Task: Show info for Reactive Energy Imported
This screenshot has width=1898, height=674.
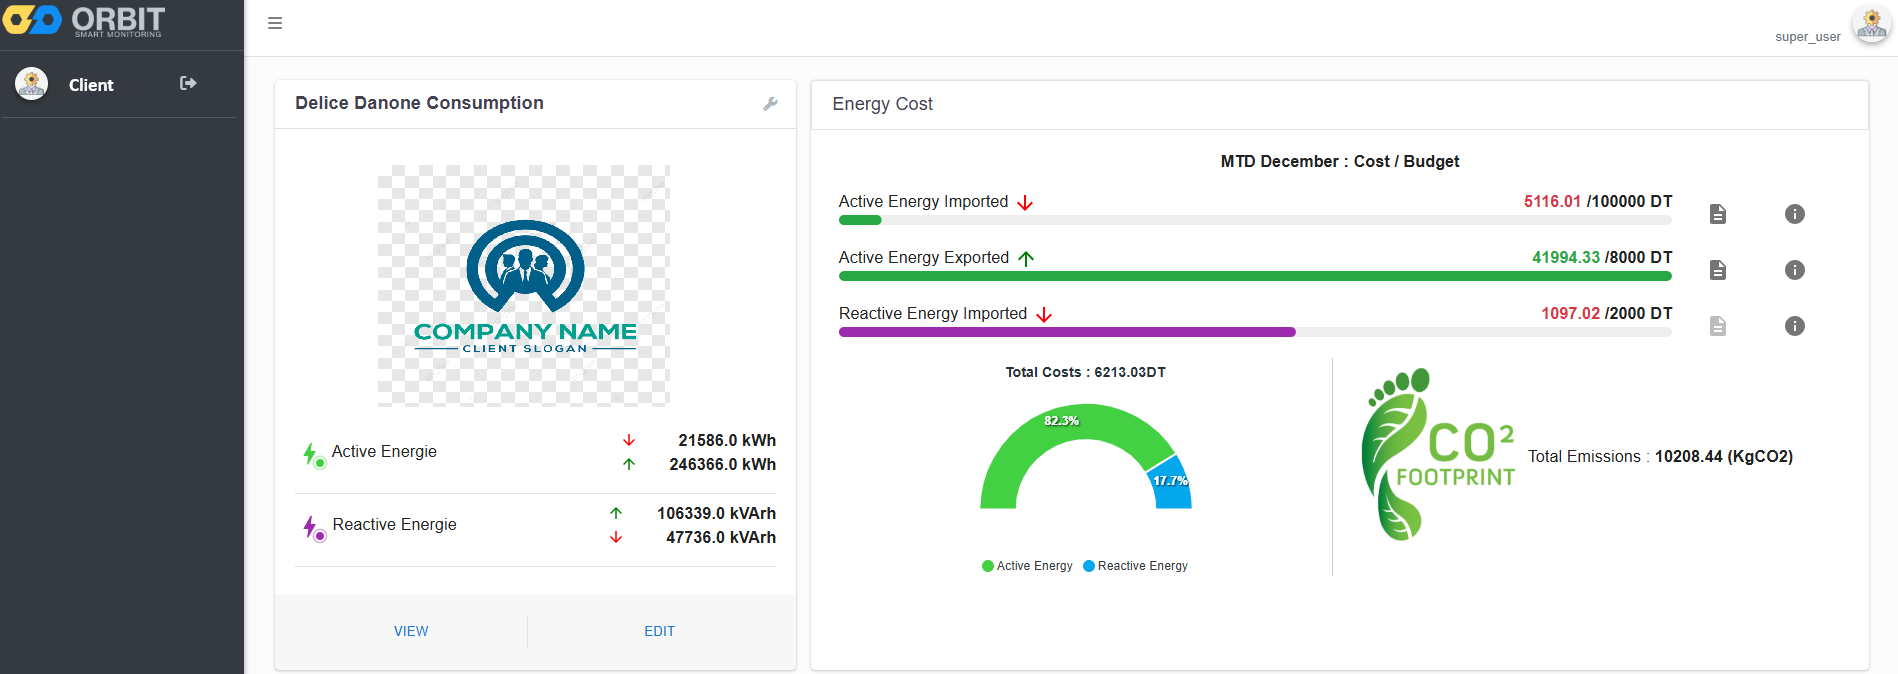Action: point(1794,326)
